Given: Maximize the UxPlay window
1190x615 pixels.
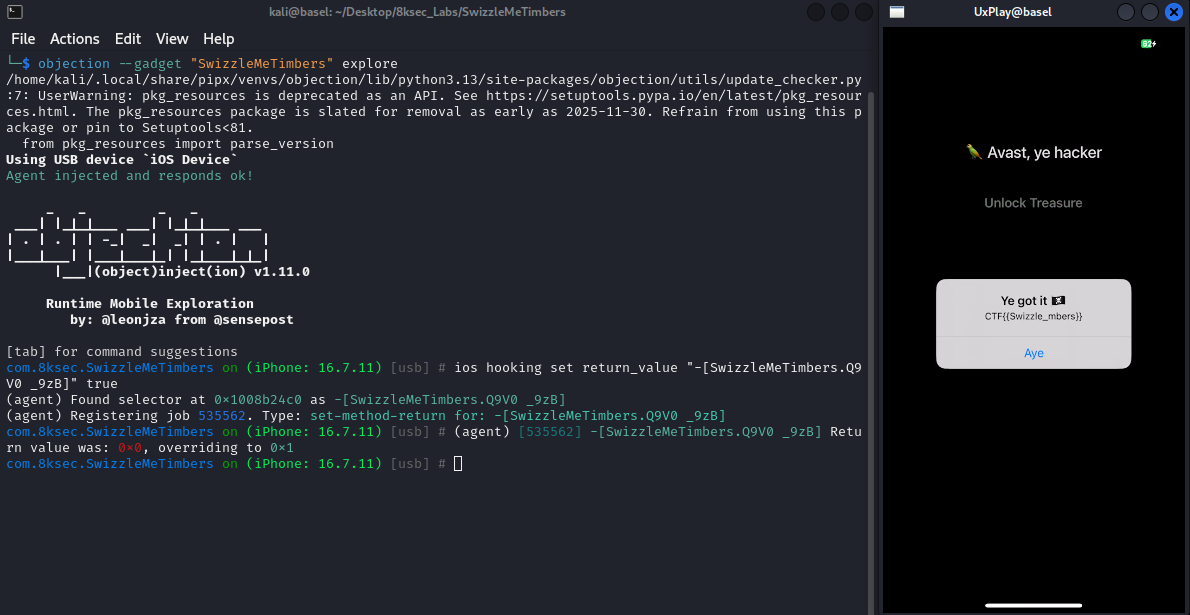Looking at the screenshot, I should 1150,12.
